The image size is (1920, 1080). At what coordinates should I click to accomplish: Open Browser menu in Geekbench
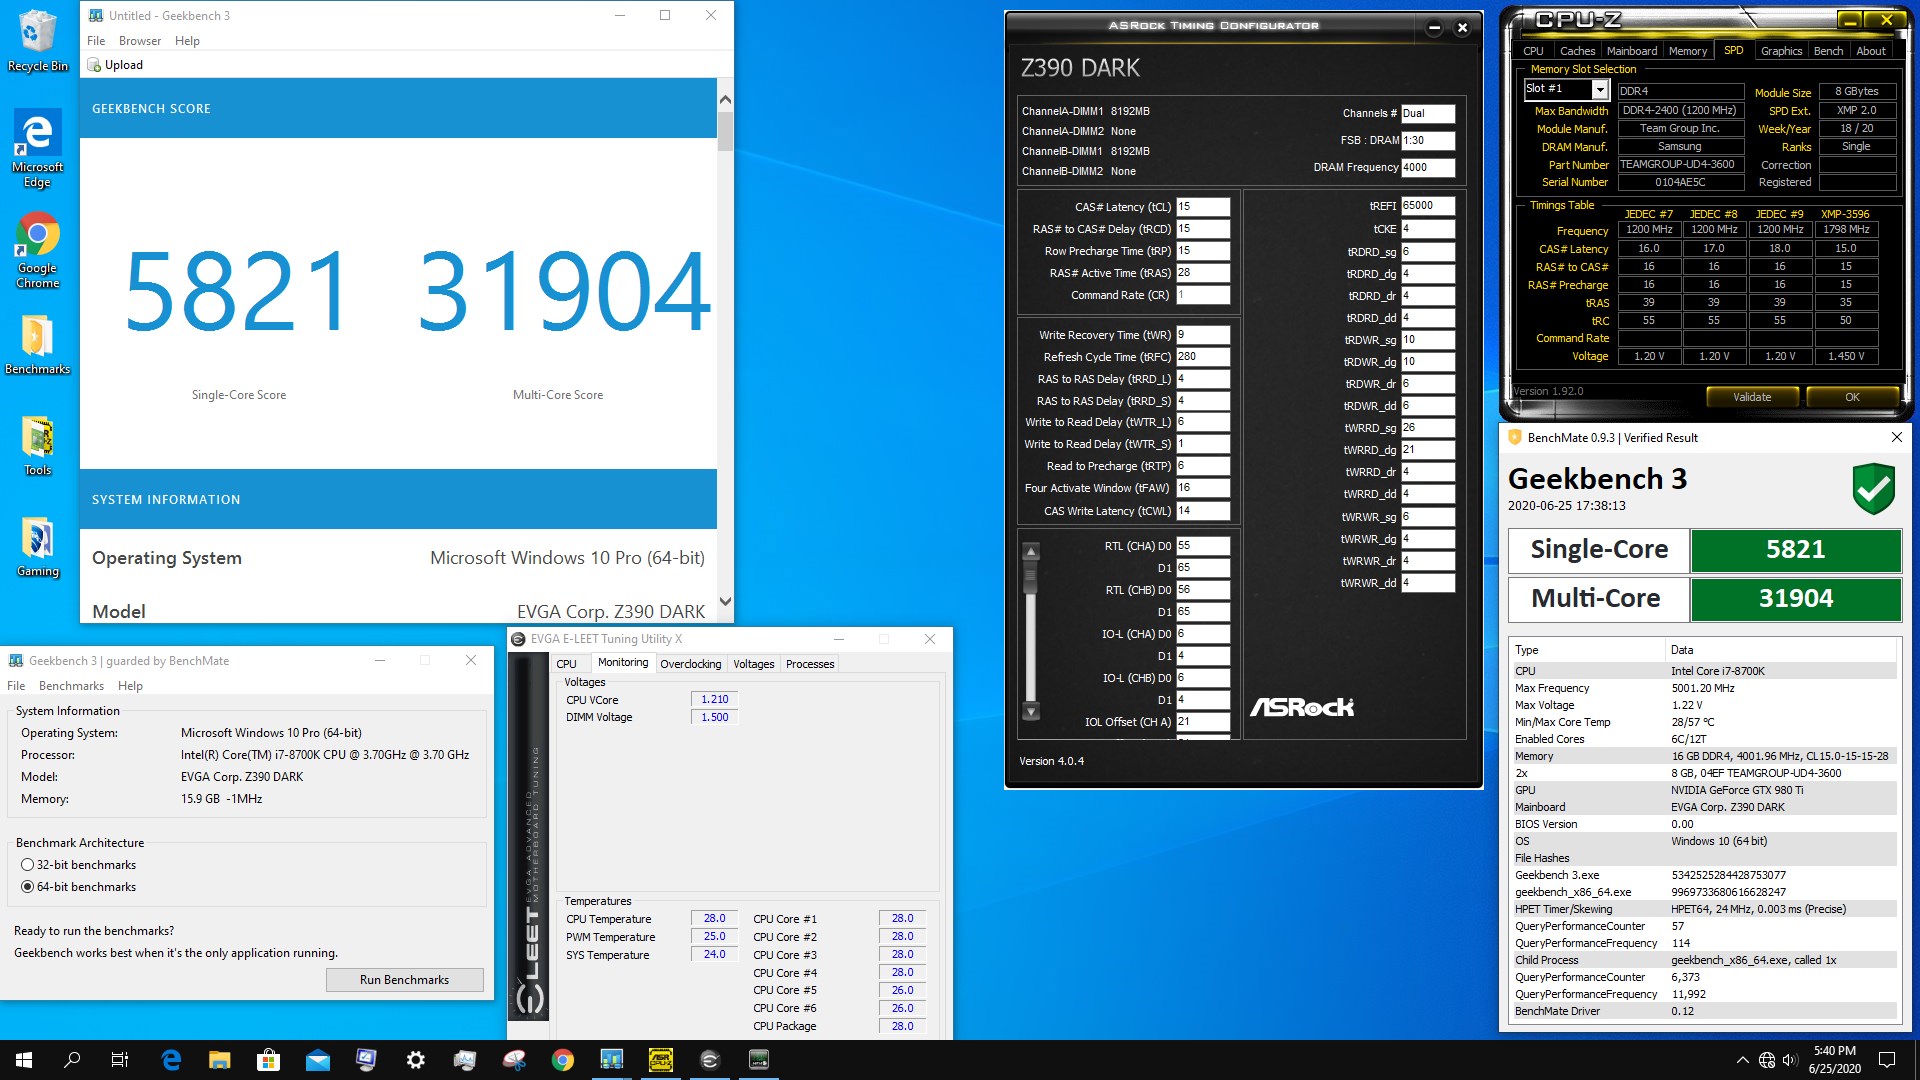point(140,41)
